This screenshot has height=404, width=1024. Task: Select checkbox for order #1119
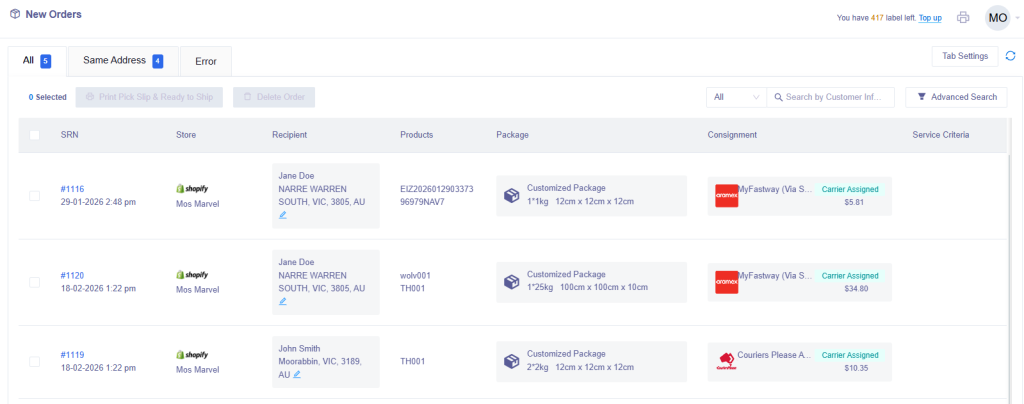35,361
